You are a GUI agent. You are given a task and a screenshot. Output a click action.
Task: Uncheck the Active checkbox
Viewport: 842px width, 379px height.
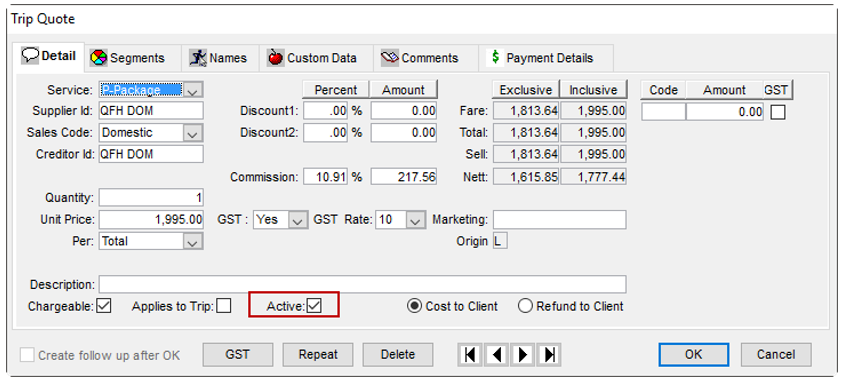tap(315, 306)
